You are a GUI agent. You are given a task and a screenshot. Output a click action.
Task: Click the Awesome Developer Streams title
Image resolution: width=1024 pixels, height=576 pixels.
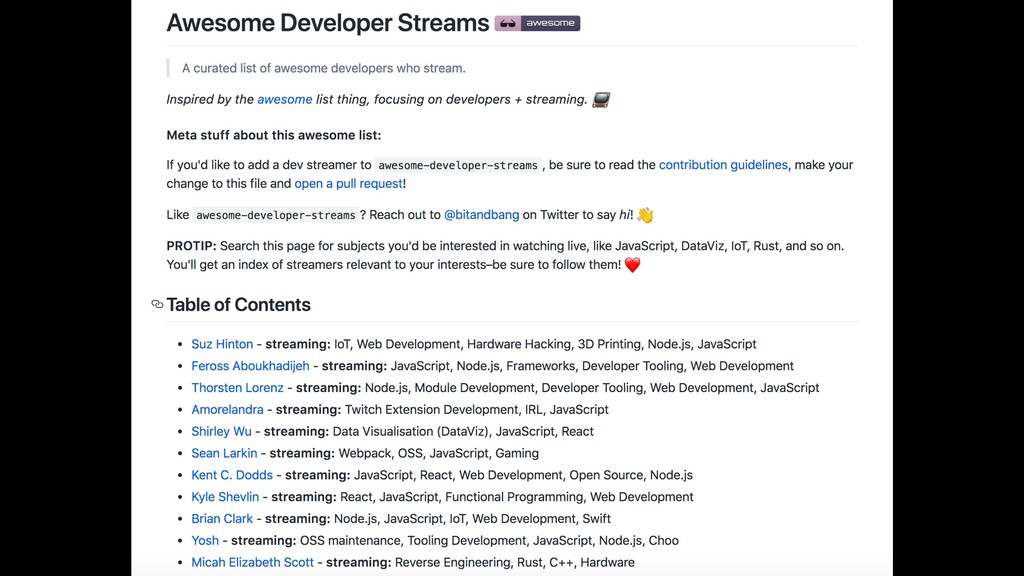(x=328, y=23)
